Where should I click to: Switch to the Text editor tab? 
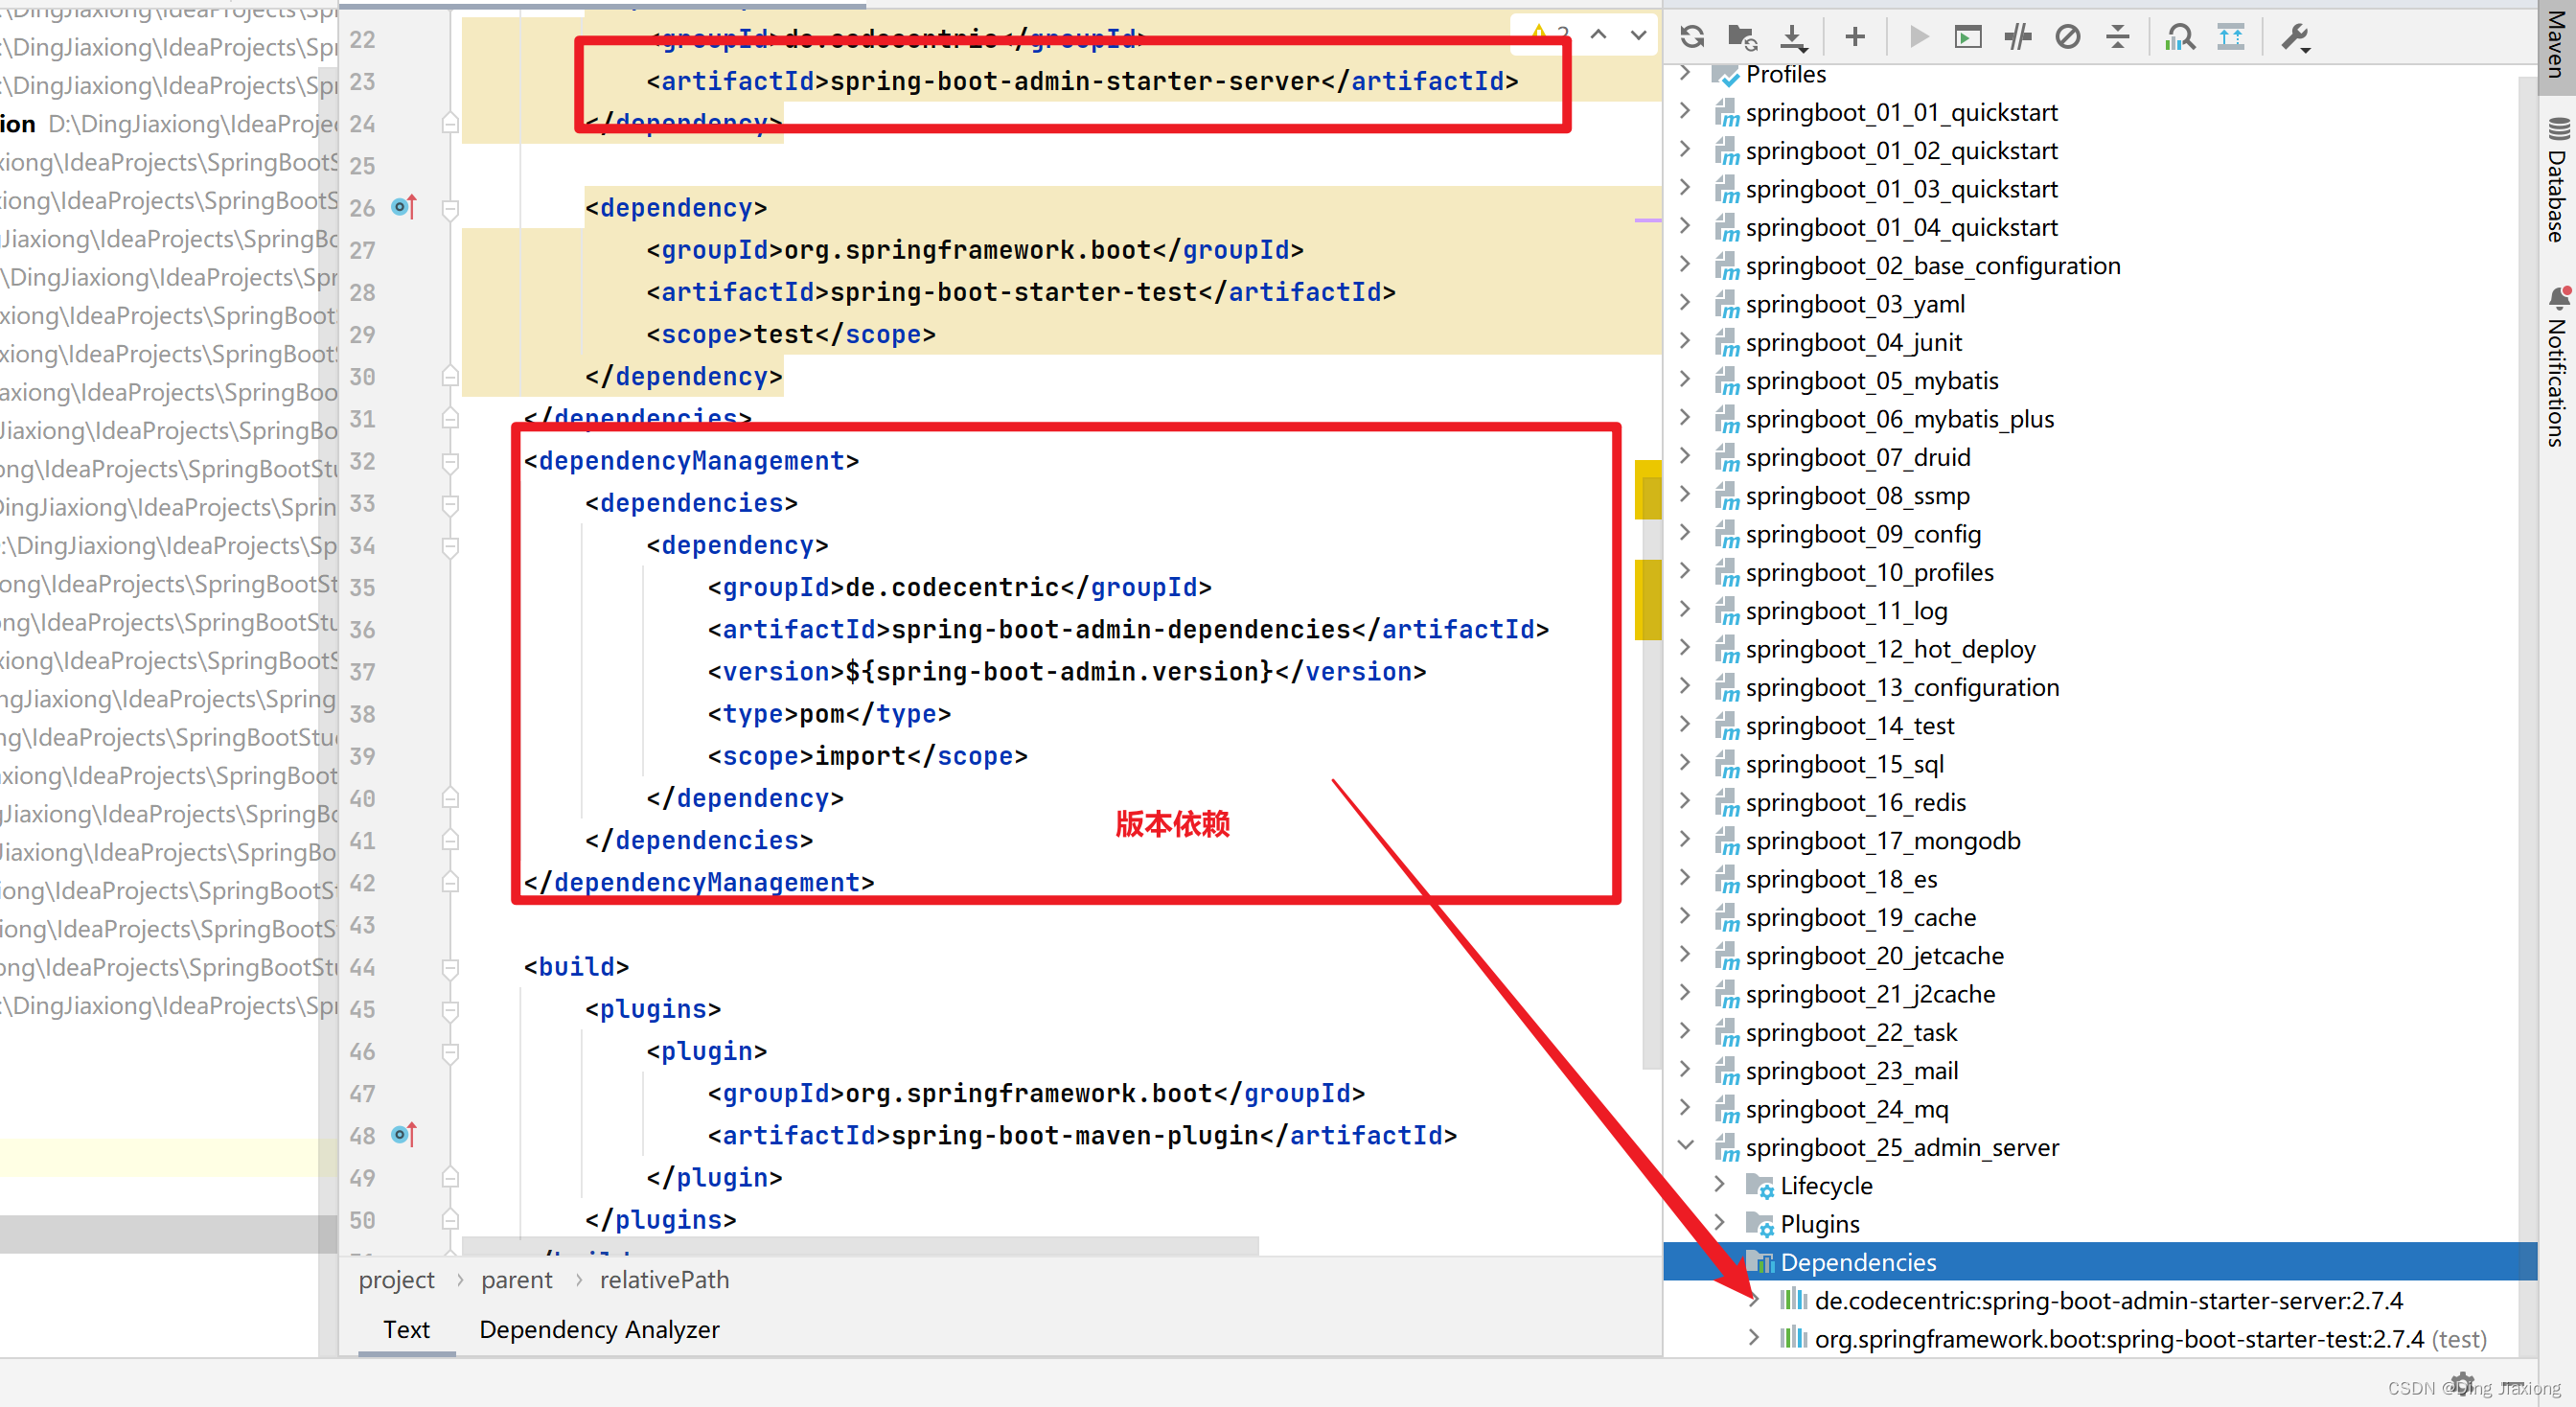pyautogui.click(x=406, y=1329)
